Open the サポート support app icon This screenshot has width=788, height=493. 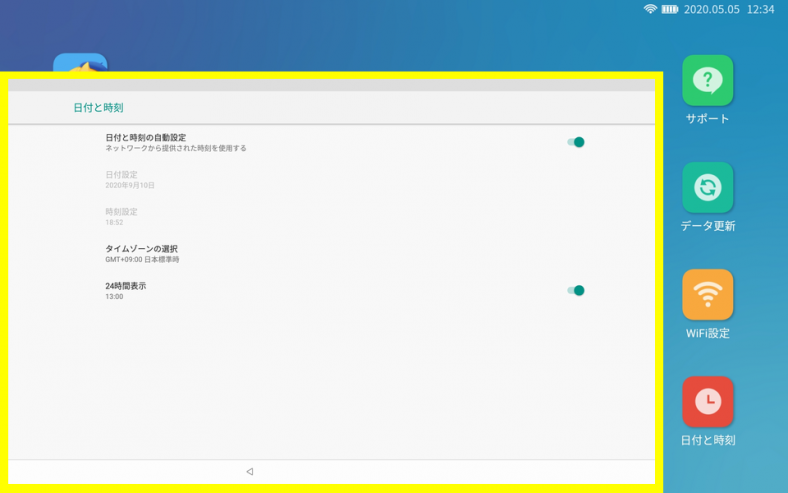708,80
